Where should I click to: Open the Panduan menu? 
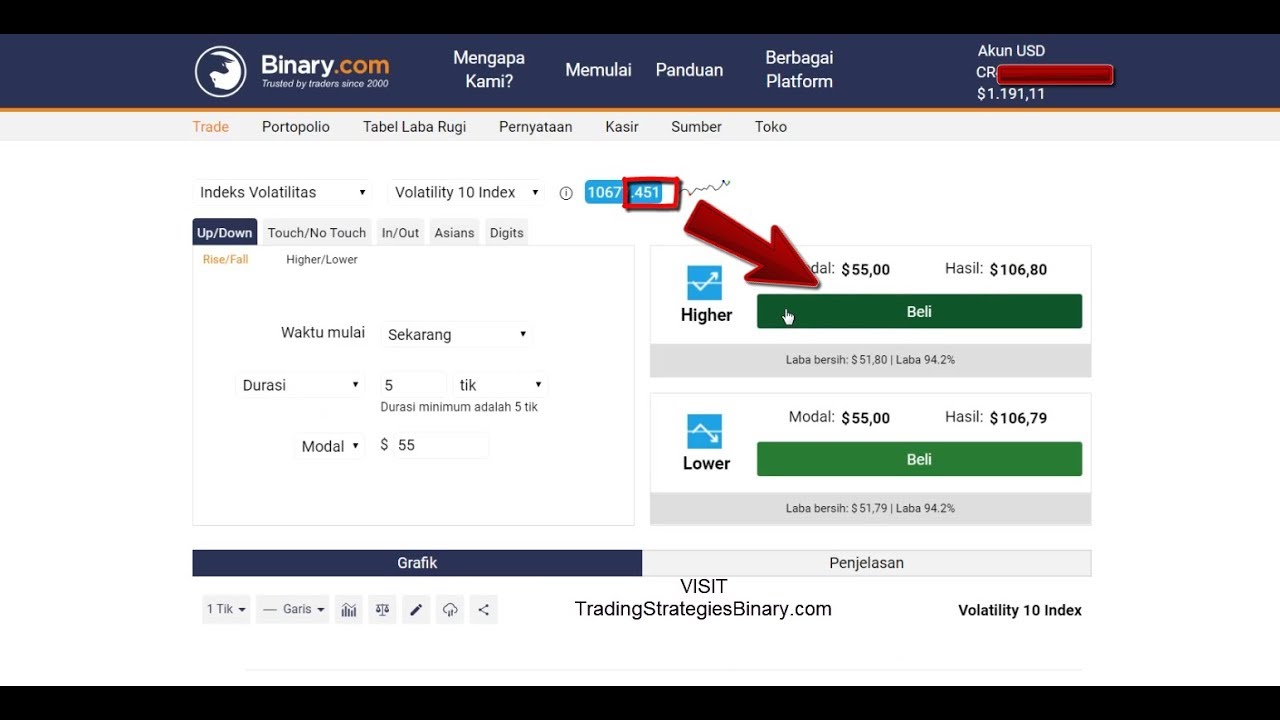pos(689,70)
